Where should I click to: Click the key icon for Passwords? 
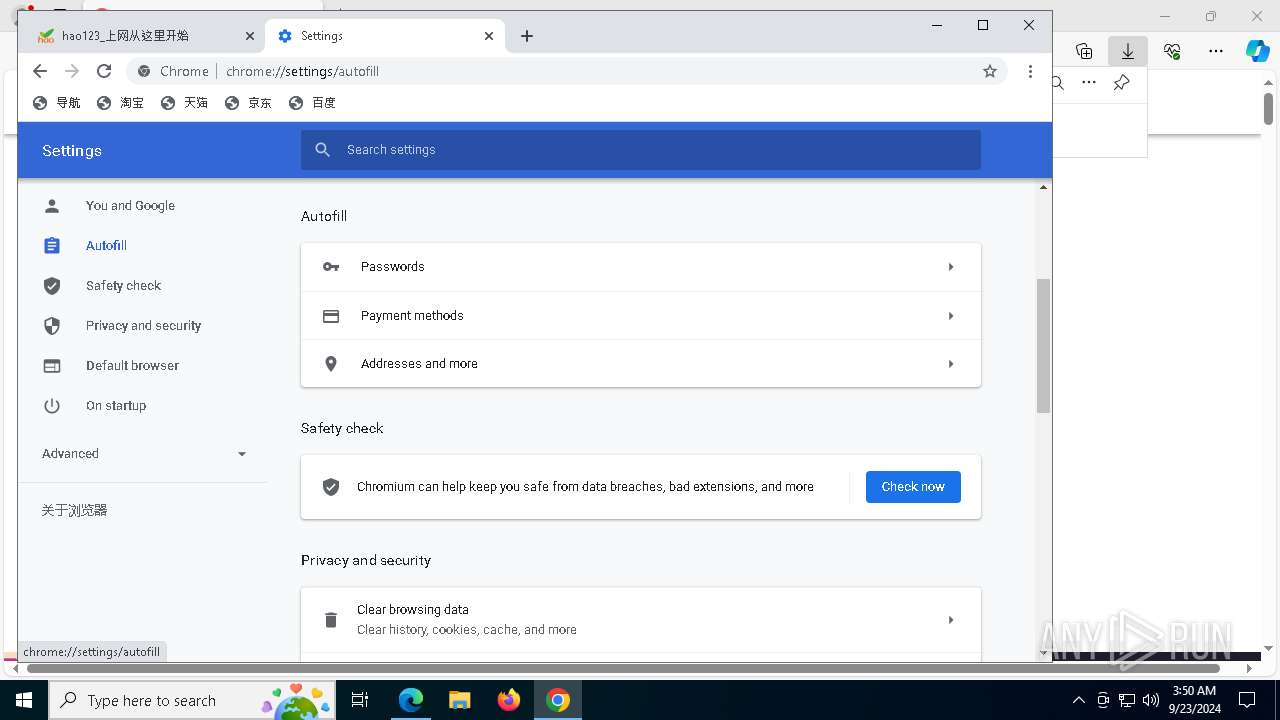pos(331,267)
